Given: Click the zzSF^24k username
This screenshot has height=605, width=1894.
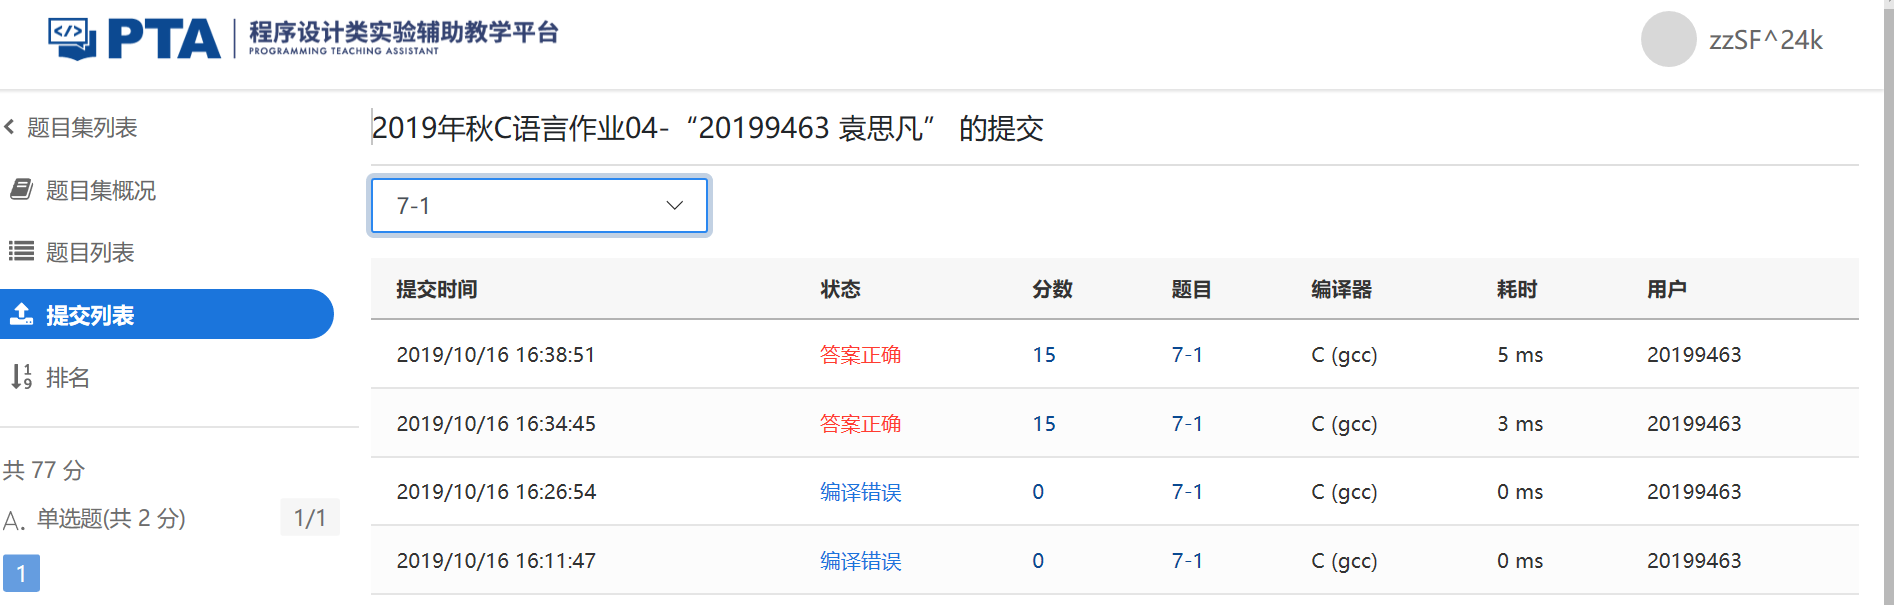Looking at the screenshot, I should click(x=1765, y=40).
